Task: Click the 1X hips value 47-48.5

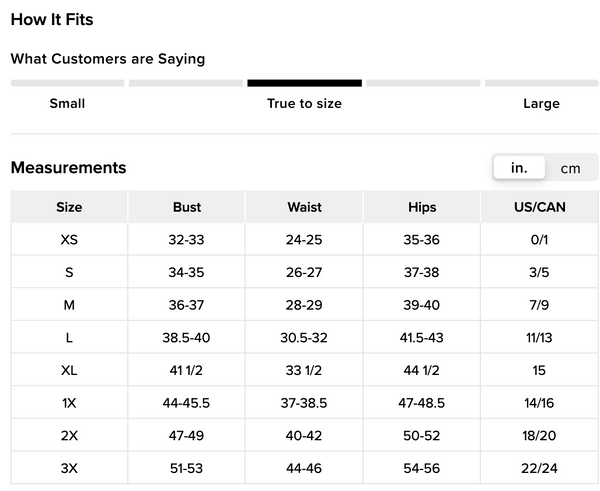Action: (422, 403)
